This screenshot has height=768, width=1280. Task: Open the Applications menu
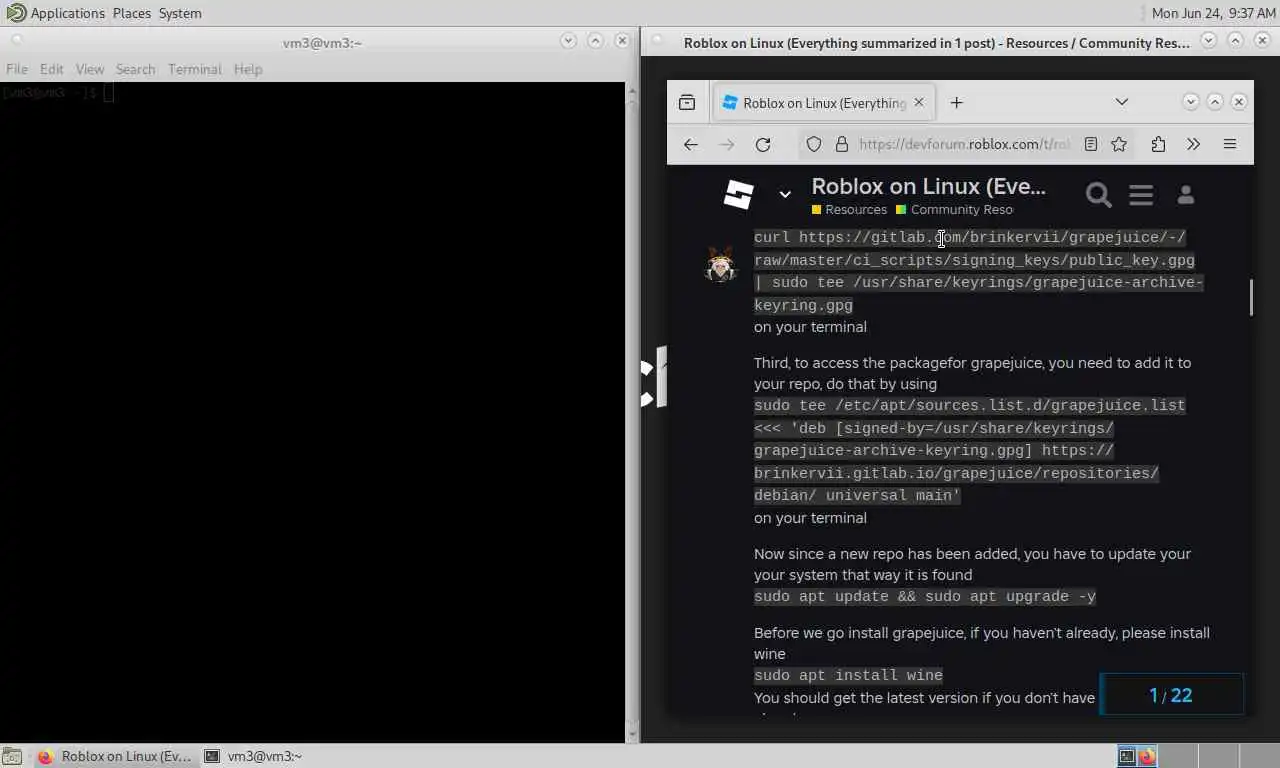coord(68,13)
